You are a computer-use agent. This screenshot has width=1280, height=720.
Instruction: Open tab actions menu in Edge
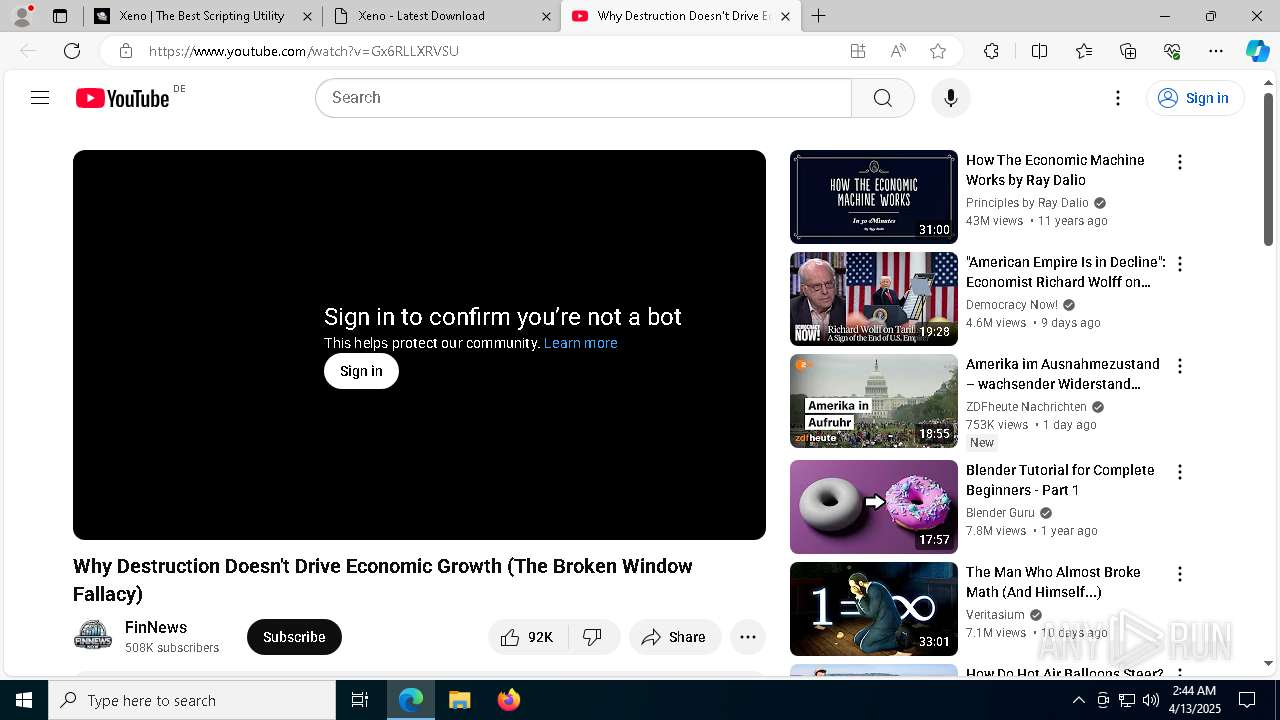(x=60, y=16)
